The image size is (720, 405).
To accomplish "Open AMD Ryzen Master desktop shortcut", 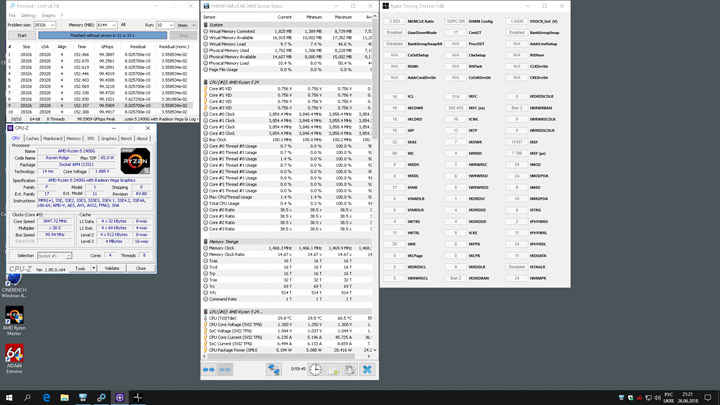I will click(x=14, y=321).
